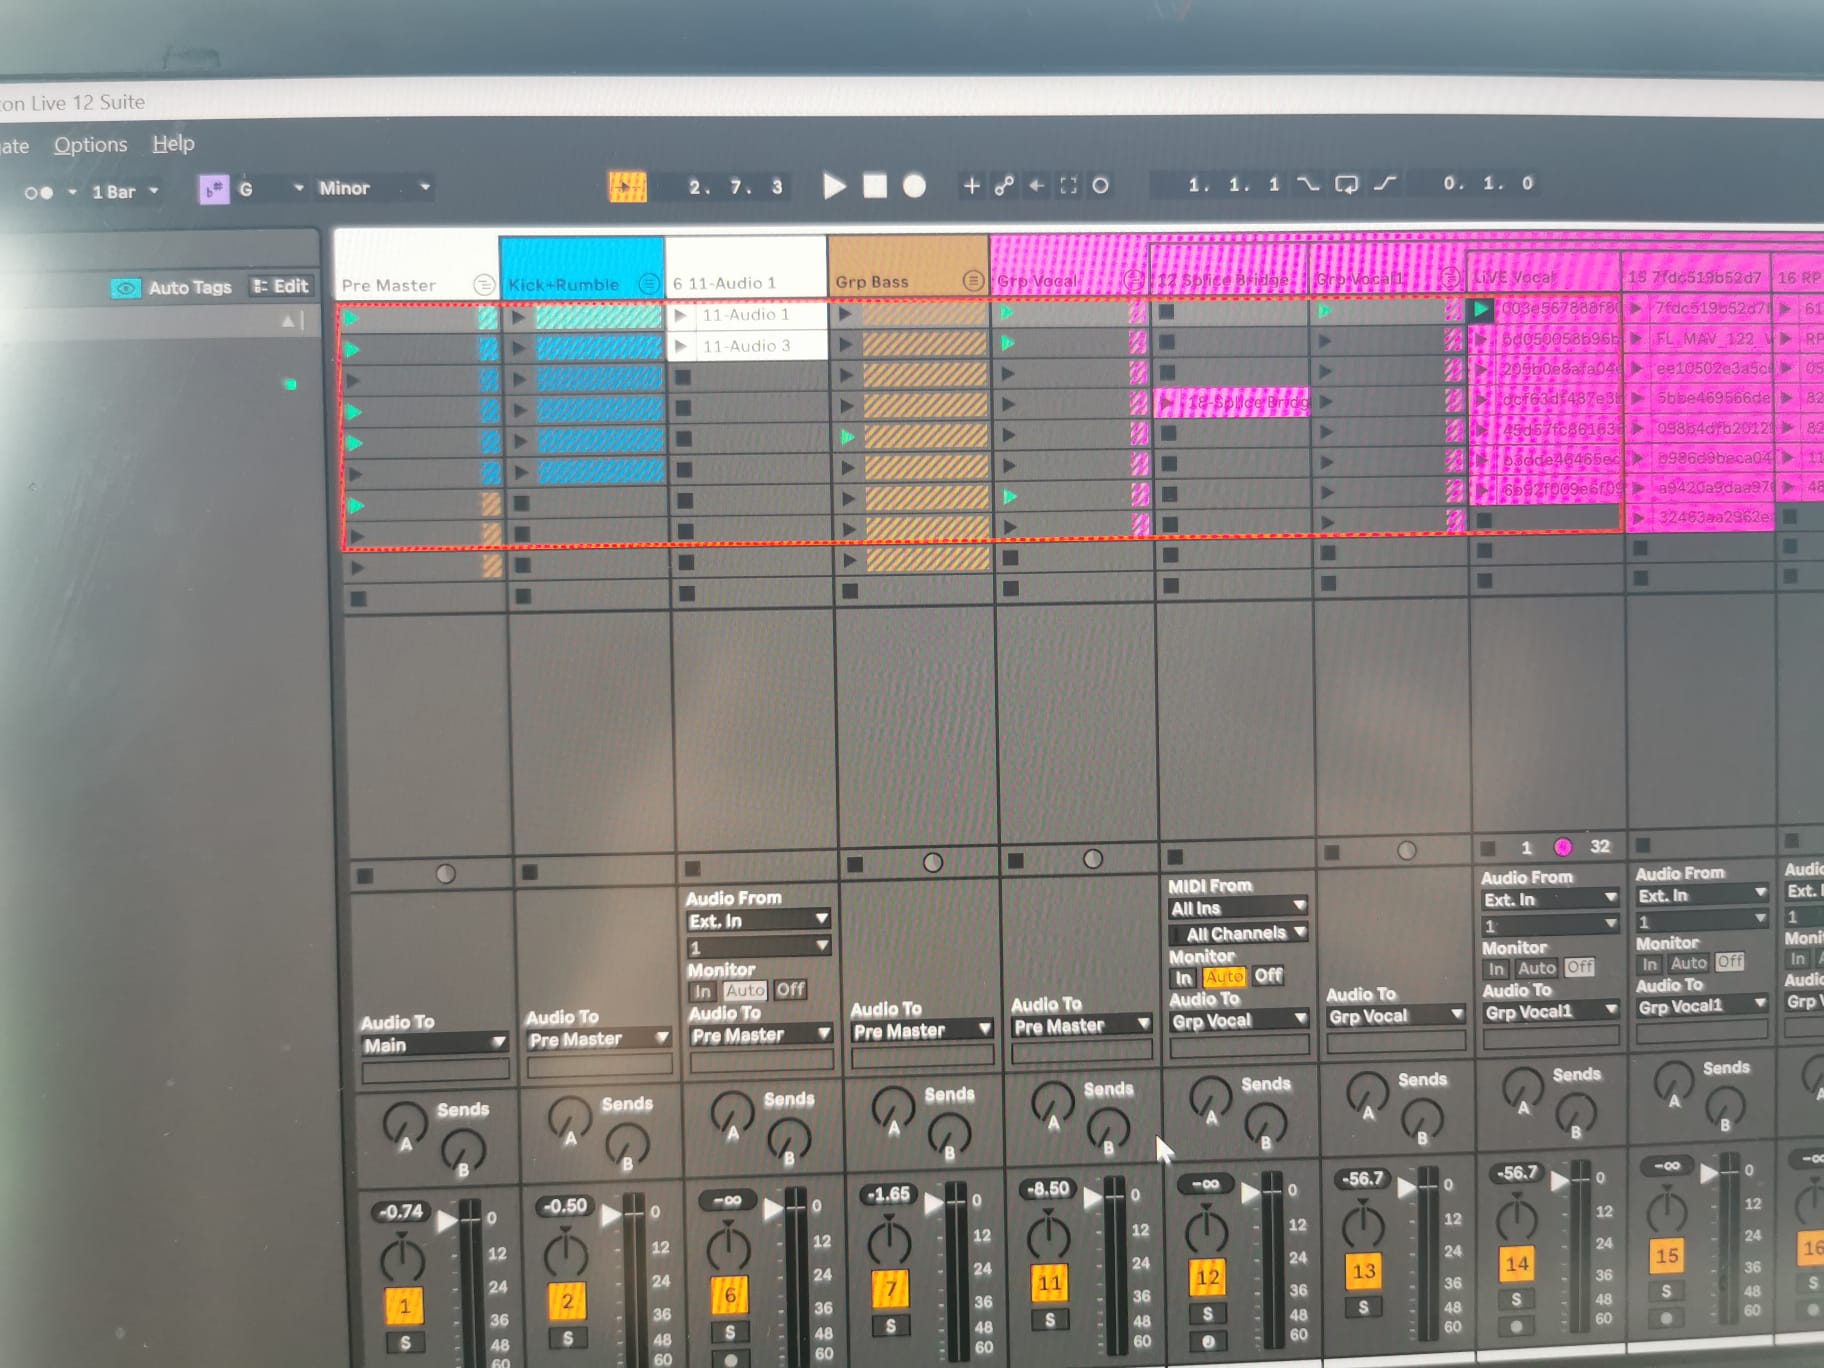
Task: Click the Arrangement Record button
Action: [x=914, y=186]
